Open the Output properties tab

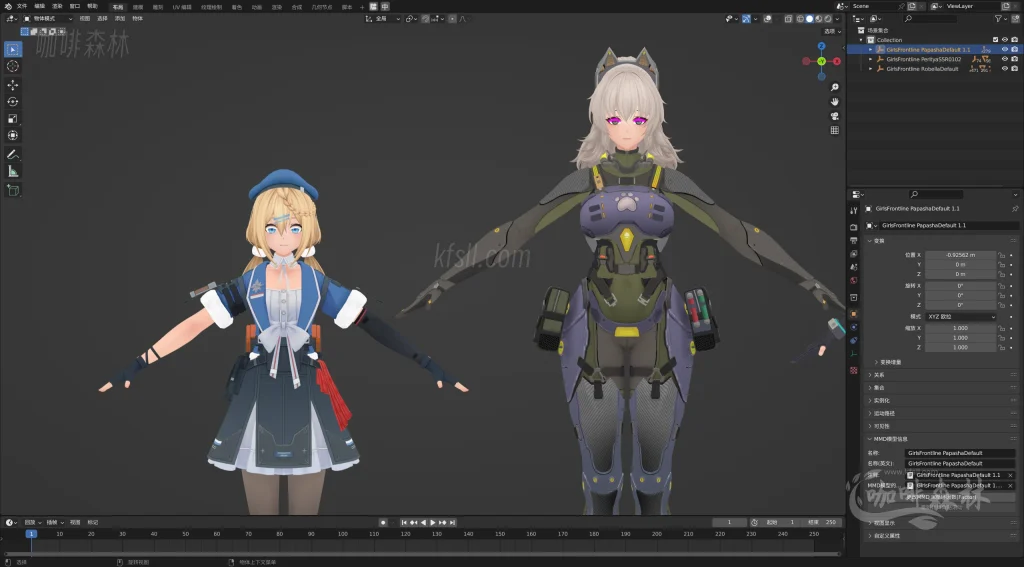(854, 240)
